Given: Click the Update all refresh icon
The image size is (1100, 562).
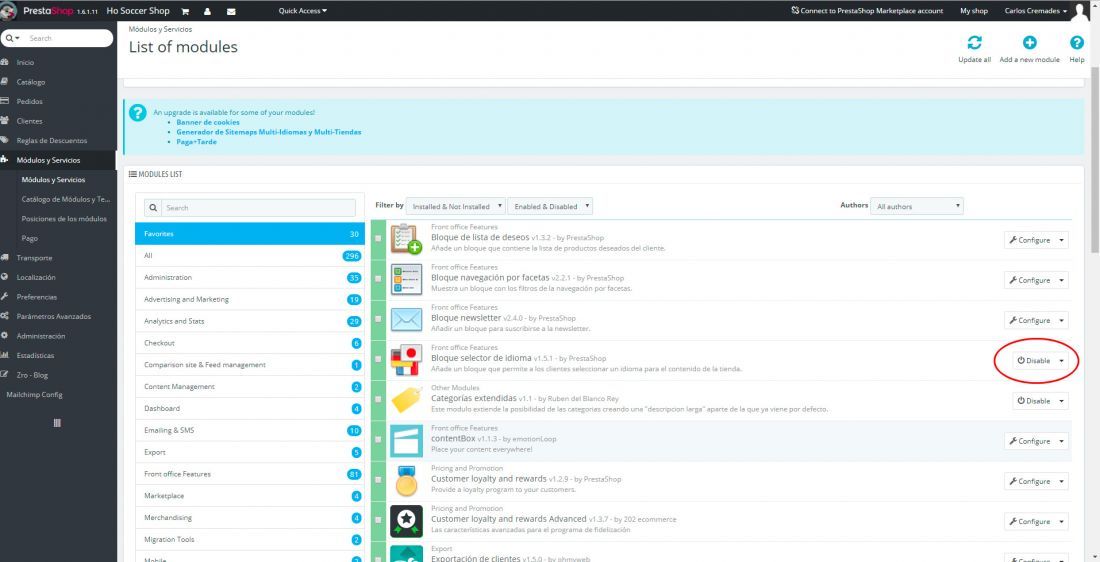Looking at the screenshot, I should click(x=974, y=43).
